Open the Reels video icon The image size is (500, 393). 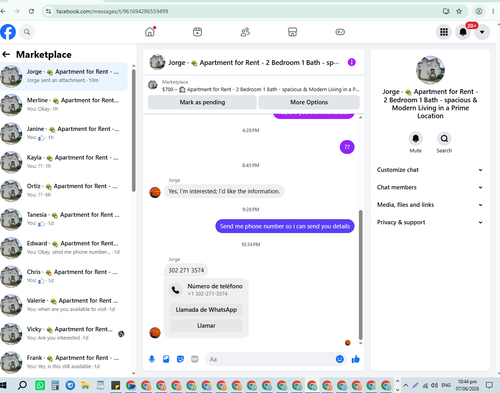tap(197, 32)
